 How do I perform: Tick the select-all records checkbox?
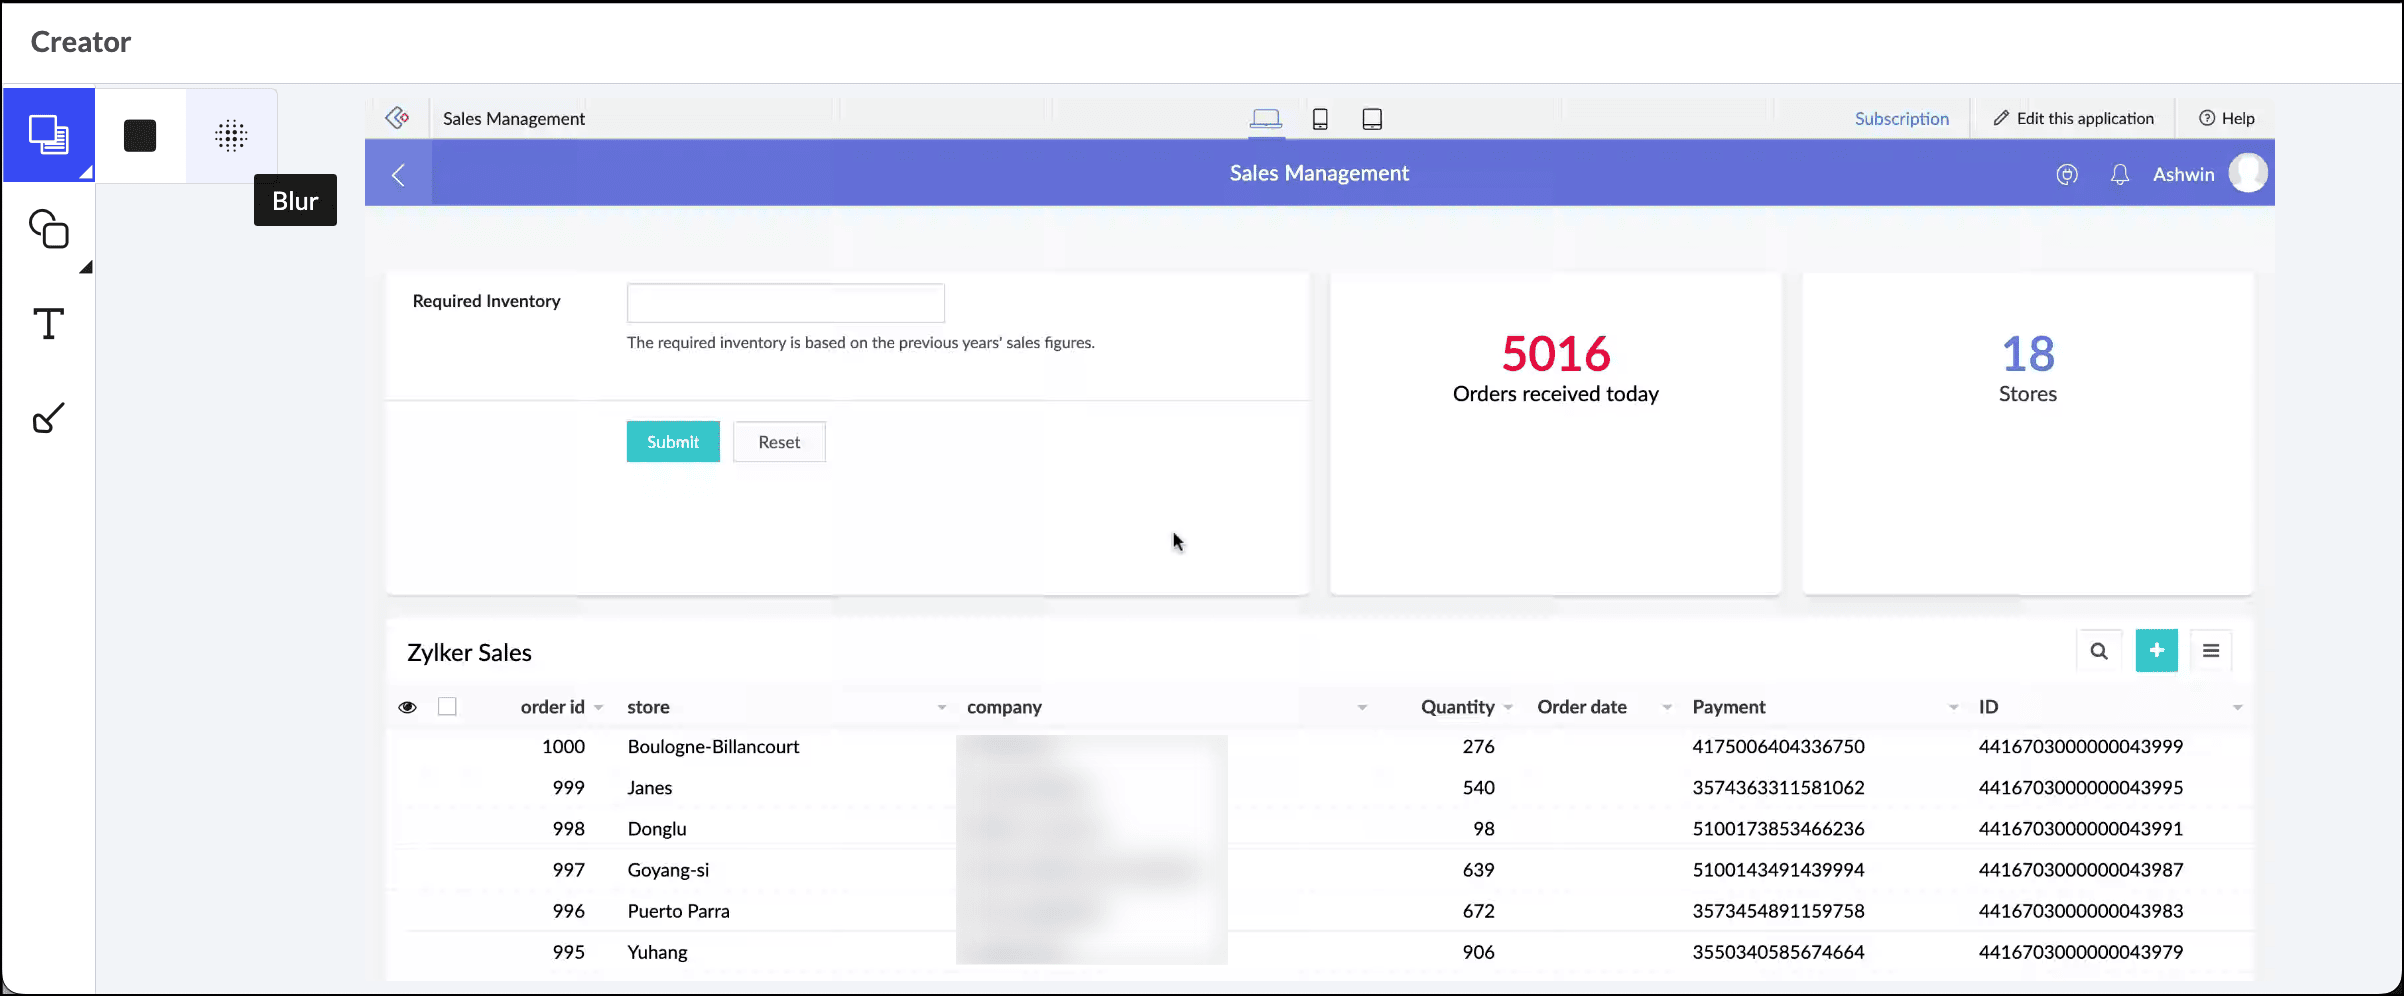[x=447, y=707]
